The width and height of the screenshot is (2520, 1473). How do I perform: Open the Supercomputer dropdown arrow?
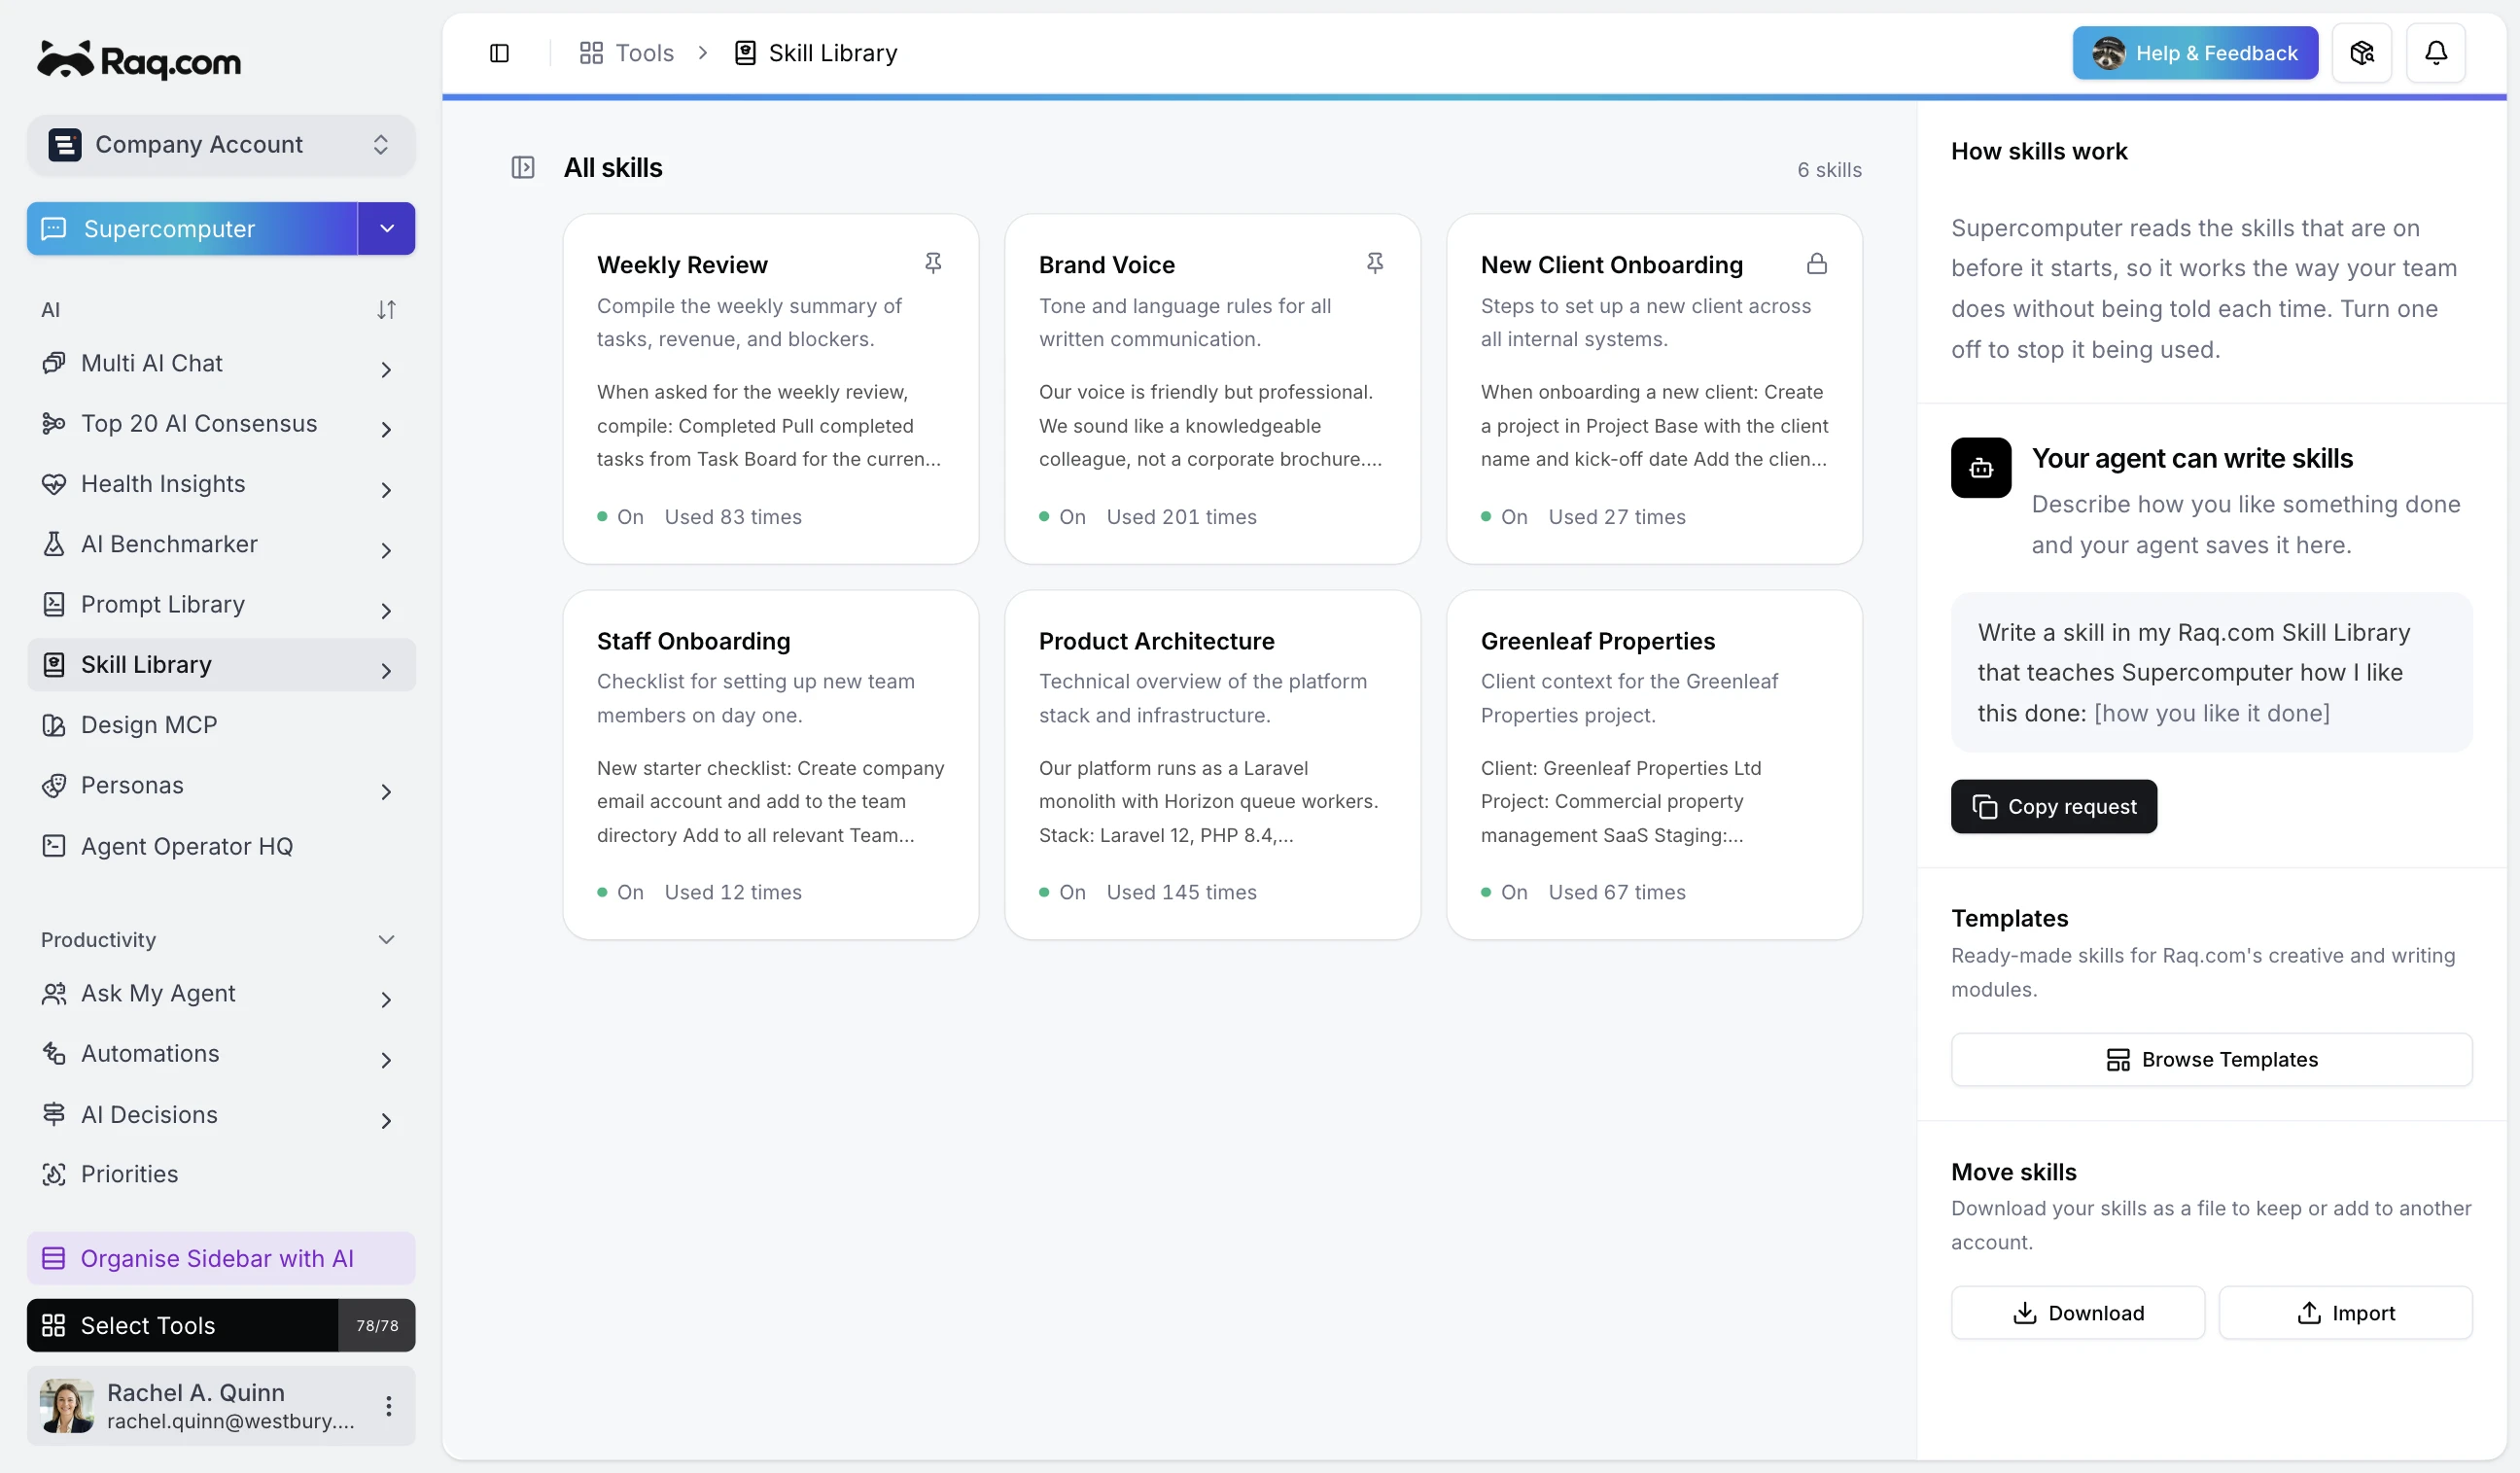click(x=387, y=229)
